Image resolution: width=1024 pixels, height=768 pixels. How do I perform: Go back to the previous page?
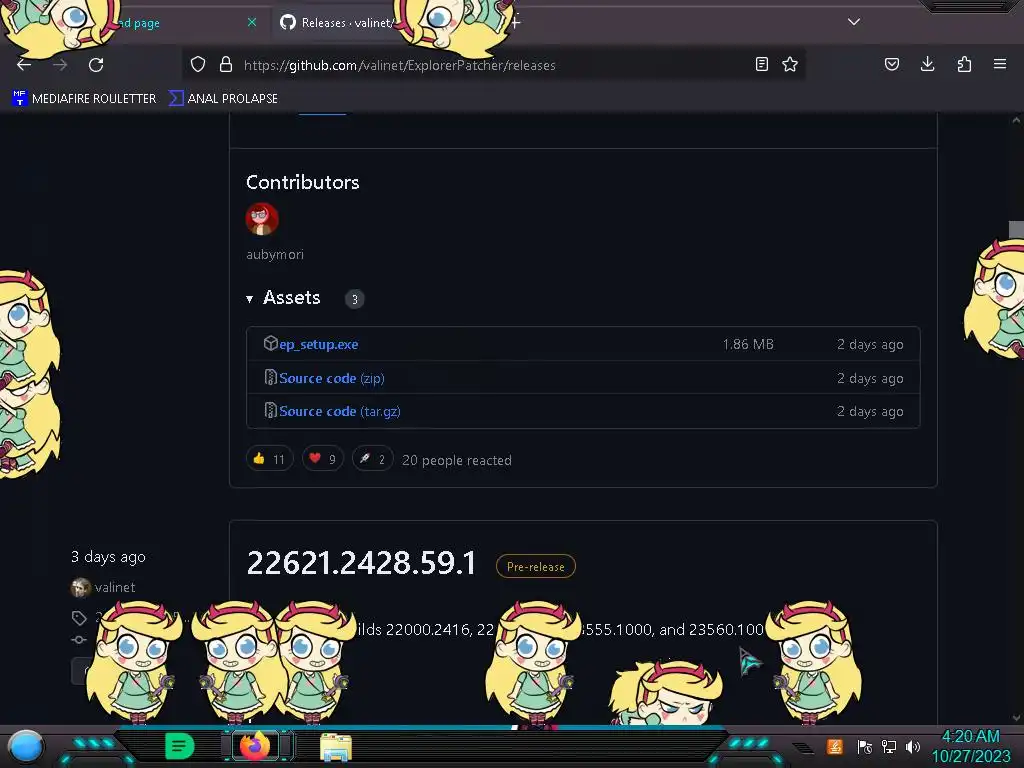(24, 65)
